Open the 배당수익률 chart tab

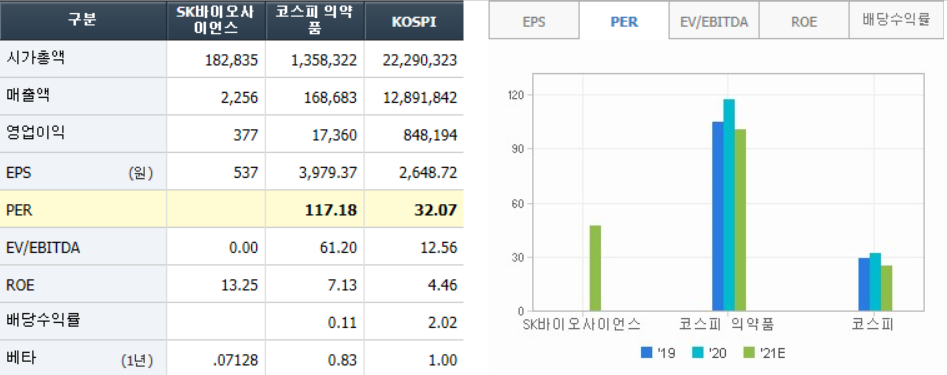point(896,21)
